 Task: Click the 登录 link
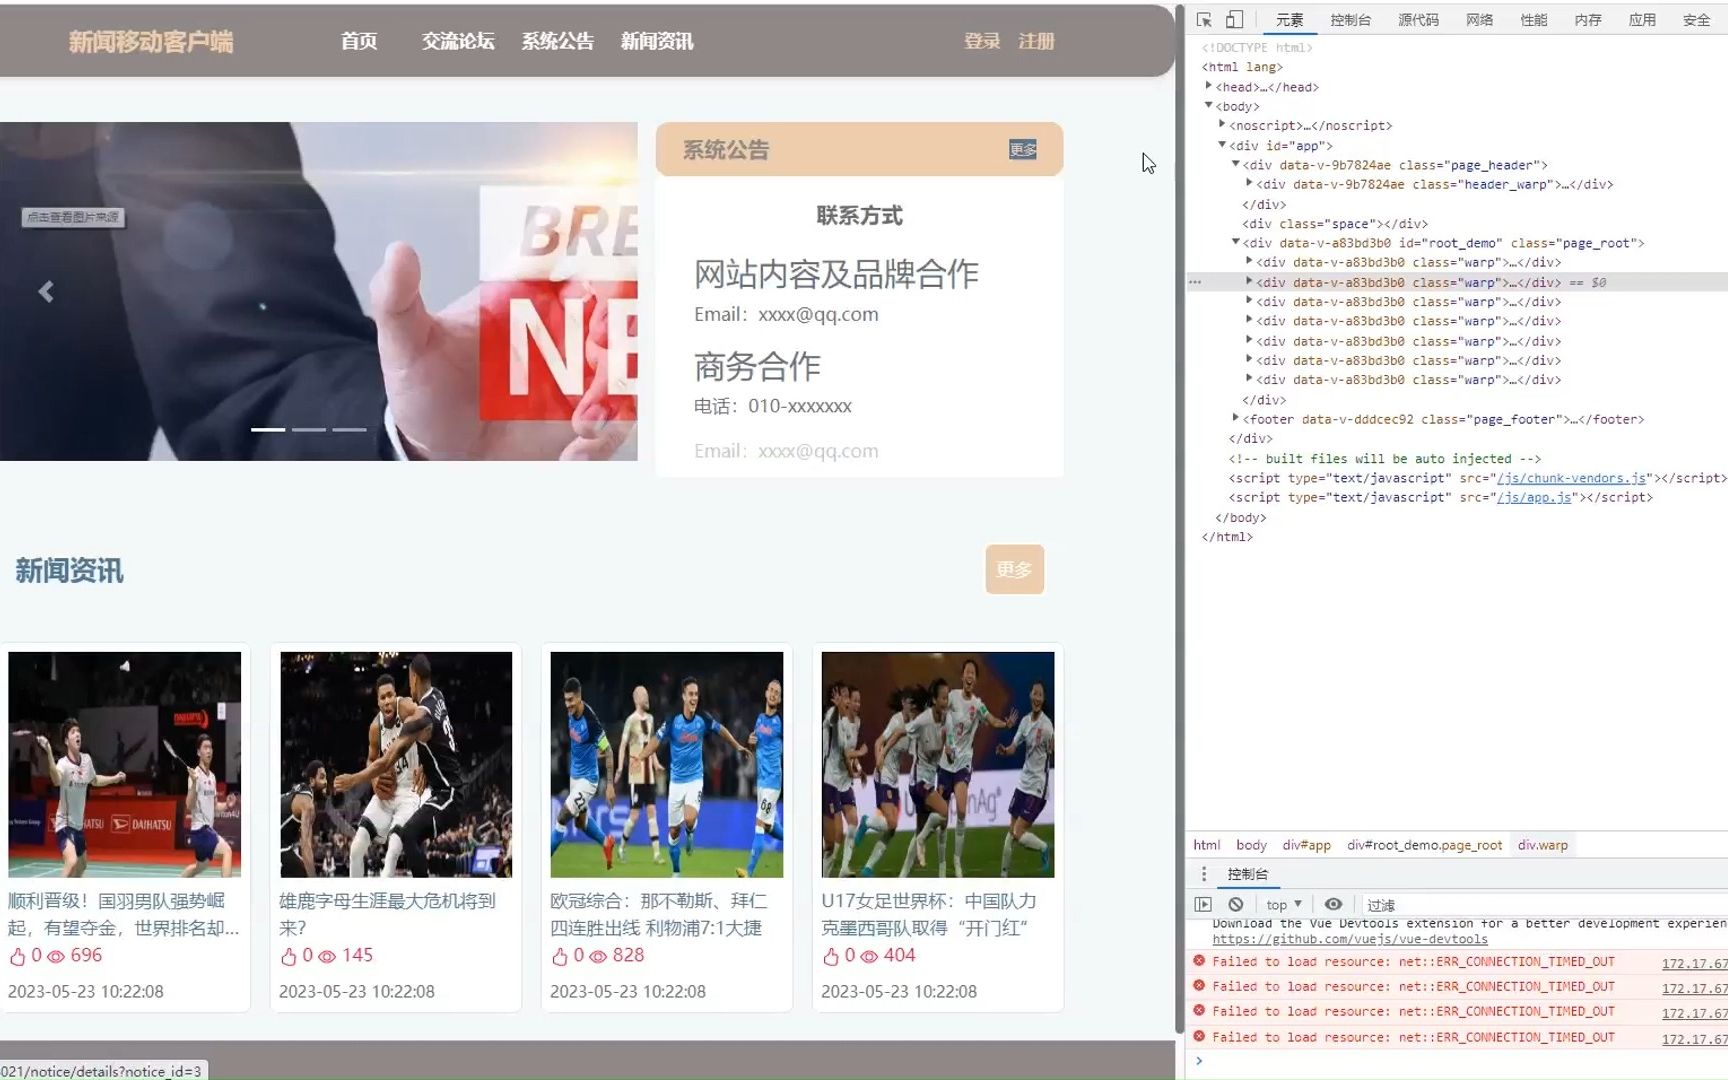(x=982, y=41)
